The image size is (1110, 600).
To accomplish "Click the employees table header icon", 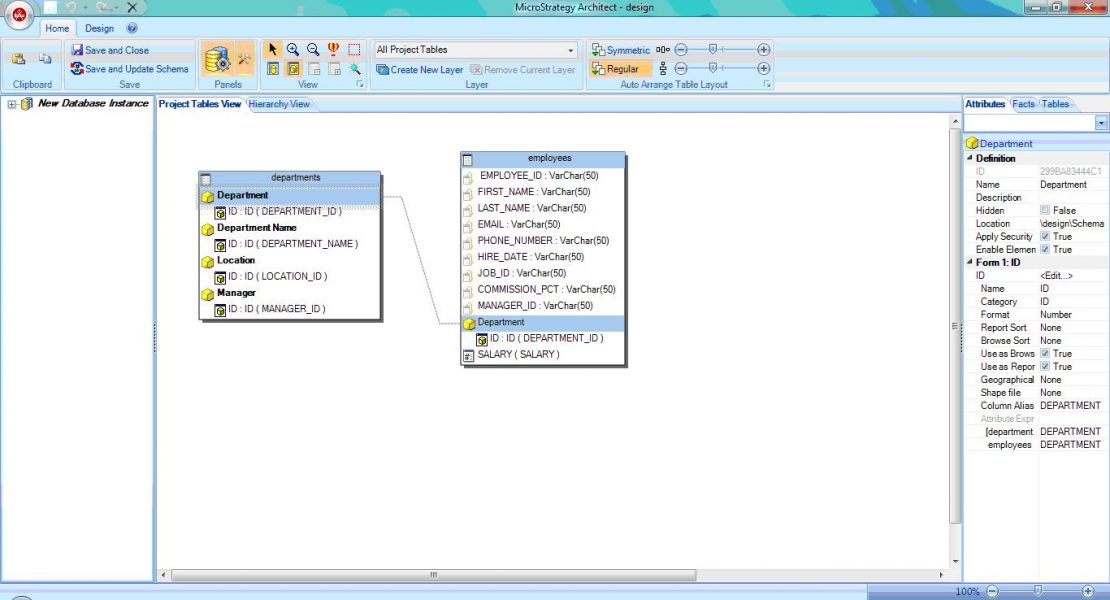I will coord(467,160).
